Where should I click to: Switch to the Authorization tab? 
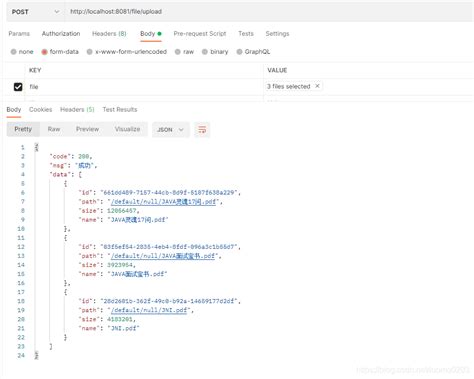pos(61,34)
